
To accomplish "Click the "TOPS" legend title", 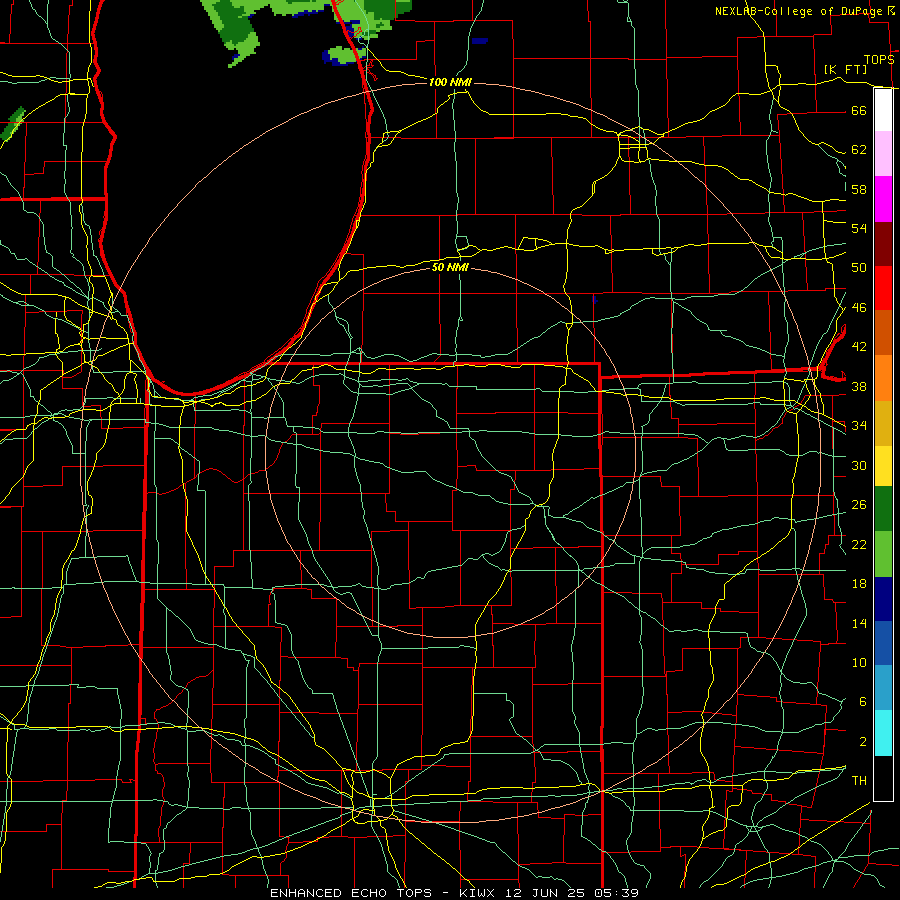I will tap(879, 60).
